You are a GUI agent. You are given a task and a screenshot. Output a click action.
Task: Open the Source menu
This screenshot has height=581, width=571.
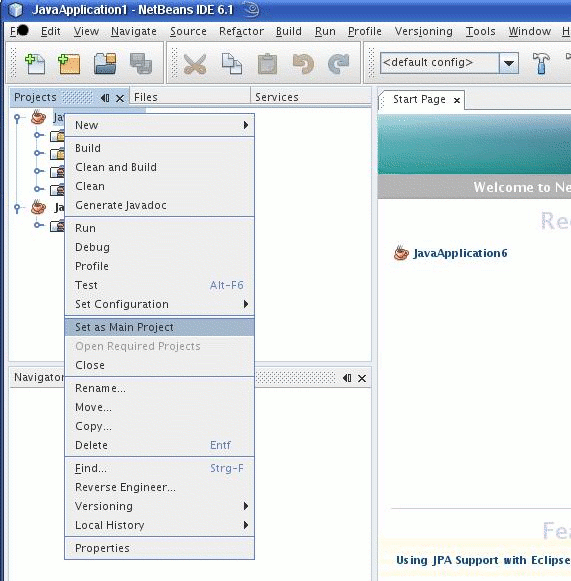(x=188, y=31)
